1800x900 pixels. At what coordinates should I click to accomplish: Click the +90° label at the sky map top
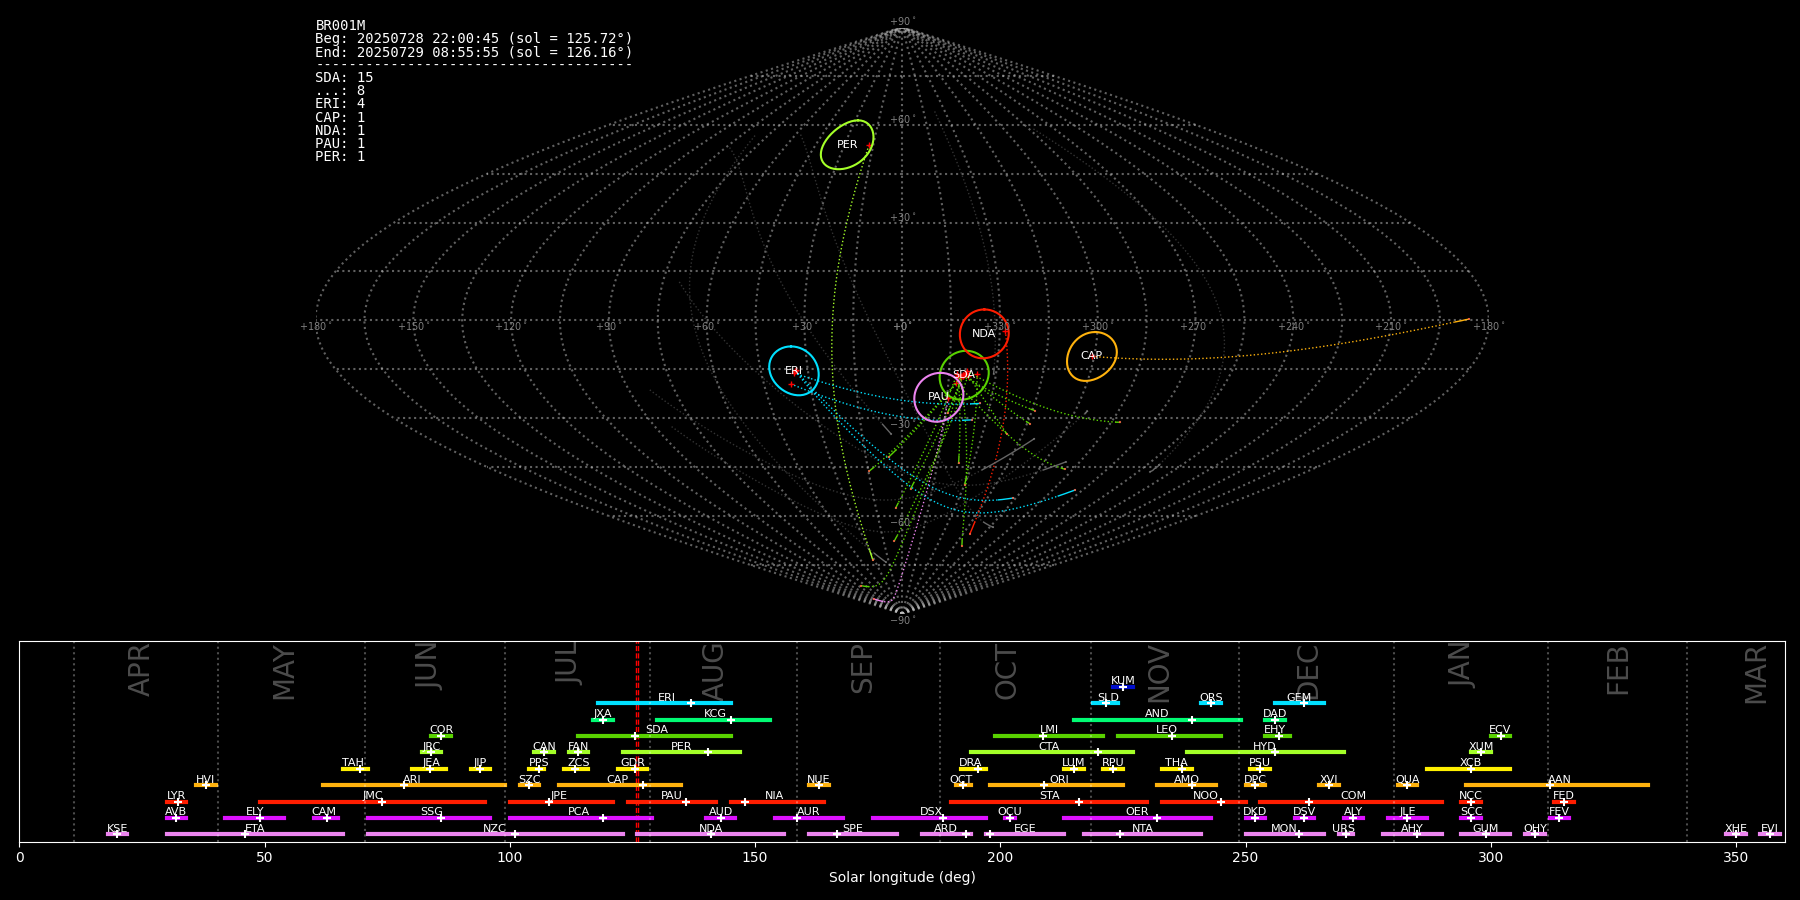902,22
